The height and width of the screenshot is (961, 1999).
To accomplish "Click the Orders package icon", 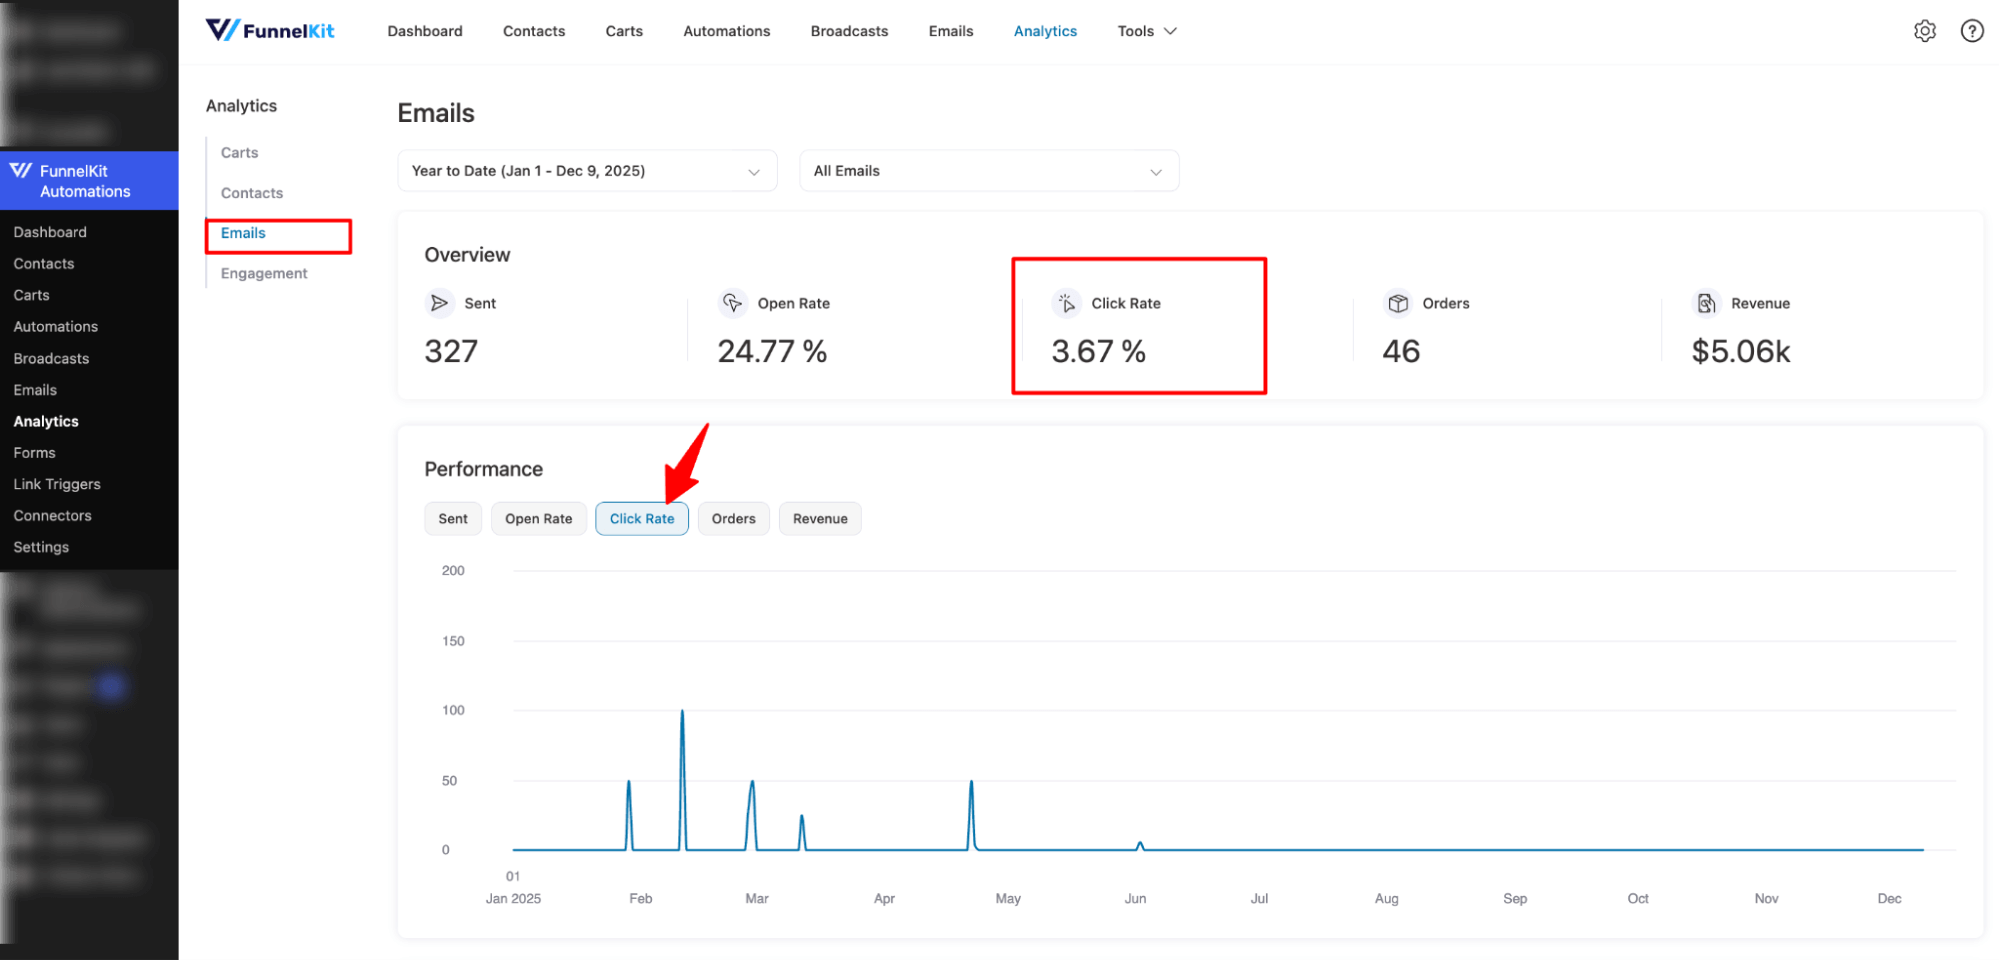I will [1397, 303].
